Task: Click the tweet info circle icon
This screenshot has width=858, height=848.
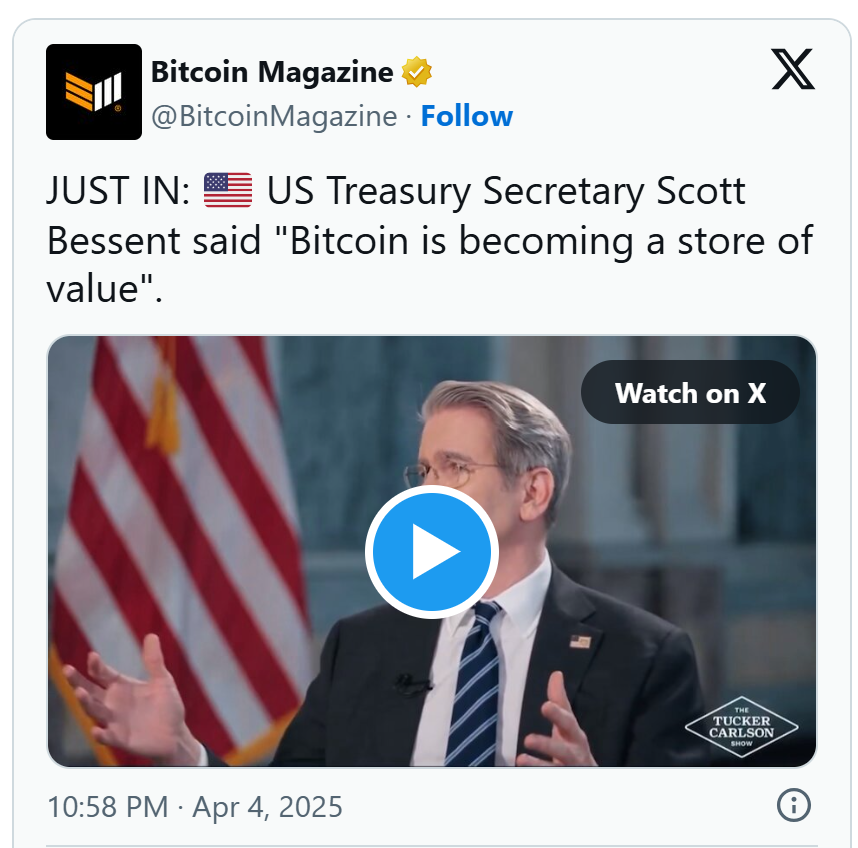Action: pos(793,805)
